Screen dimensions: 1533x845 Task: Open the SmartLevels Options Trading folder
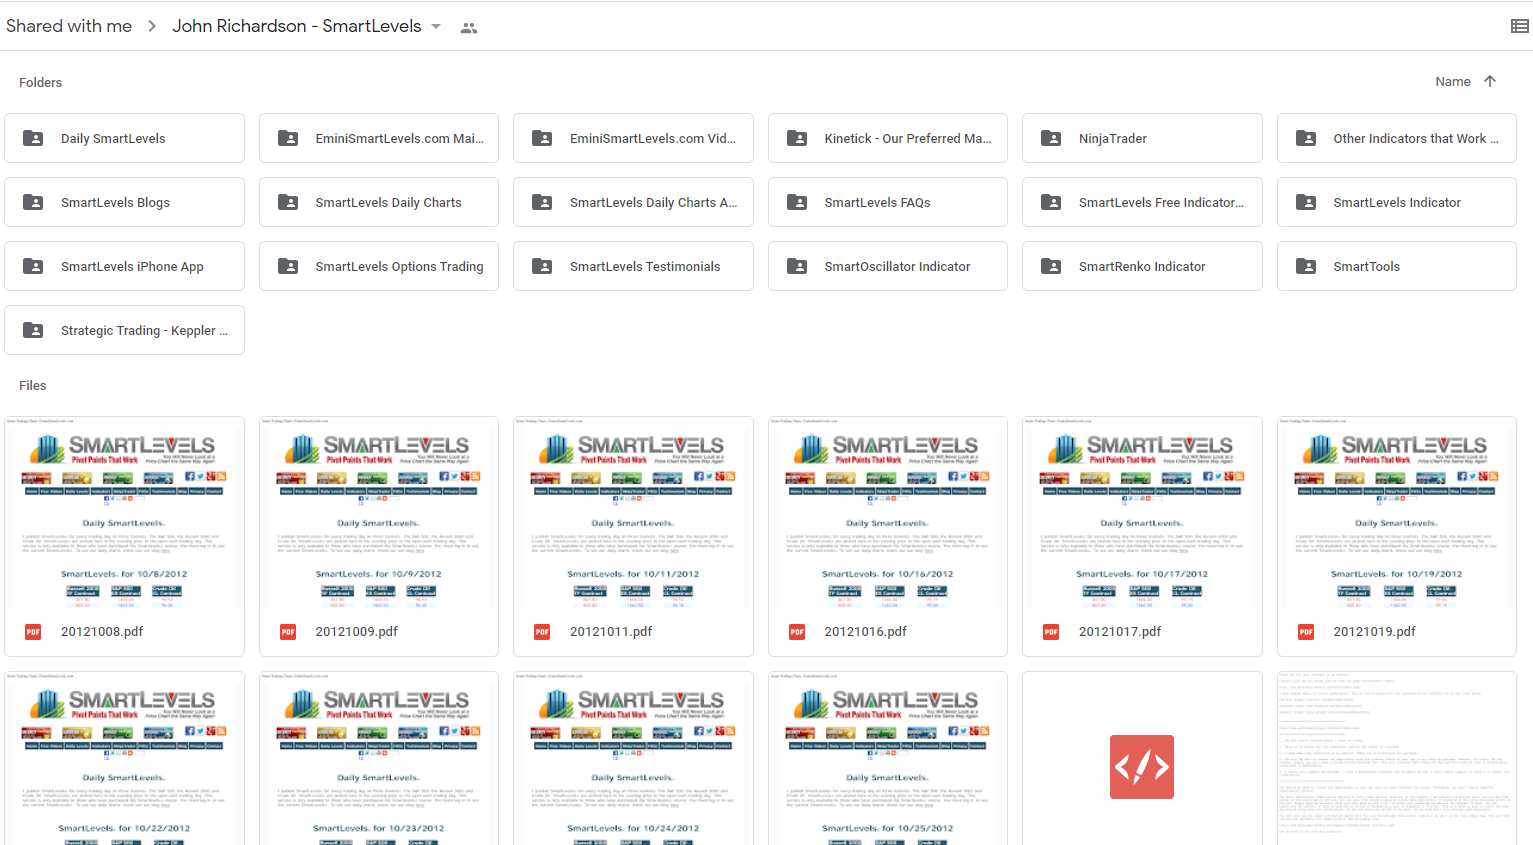coord(379,266)
